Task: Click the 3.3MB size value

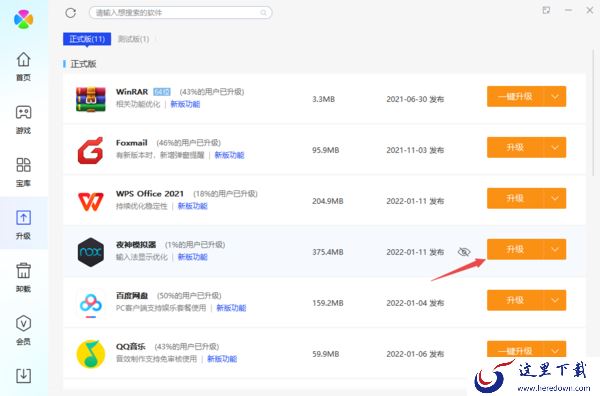Action: pos(324,99)
